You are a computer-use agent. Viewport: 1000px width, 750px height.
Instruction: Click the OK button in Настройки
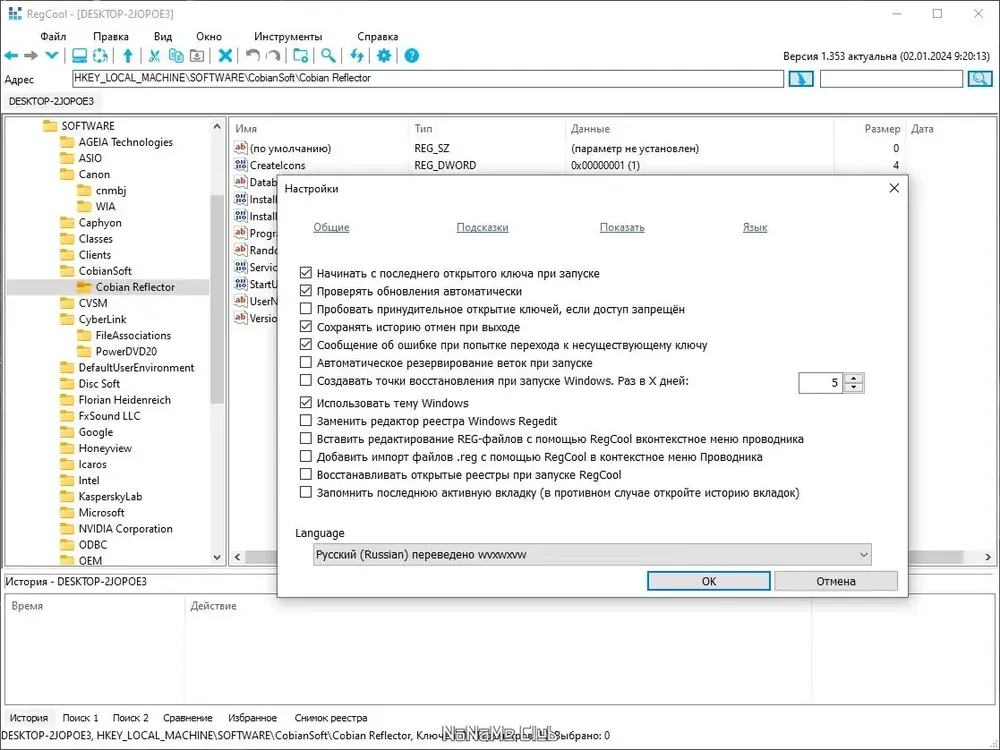point(709,581)
